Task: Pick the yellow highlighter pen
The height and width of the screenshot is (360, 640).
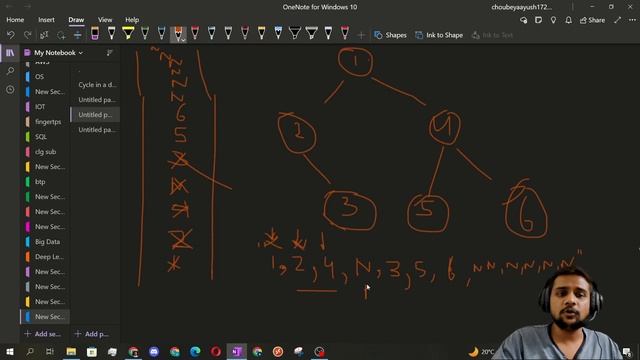Action: pos(128,33)
